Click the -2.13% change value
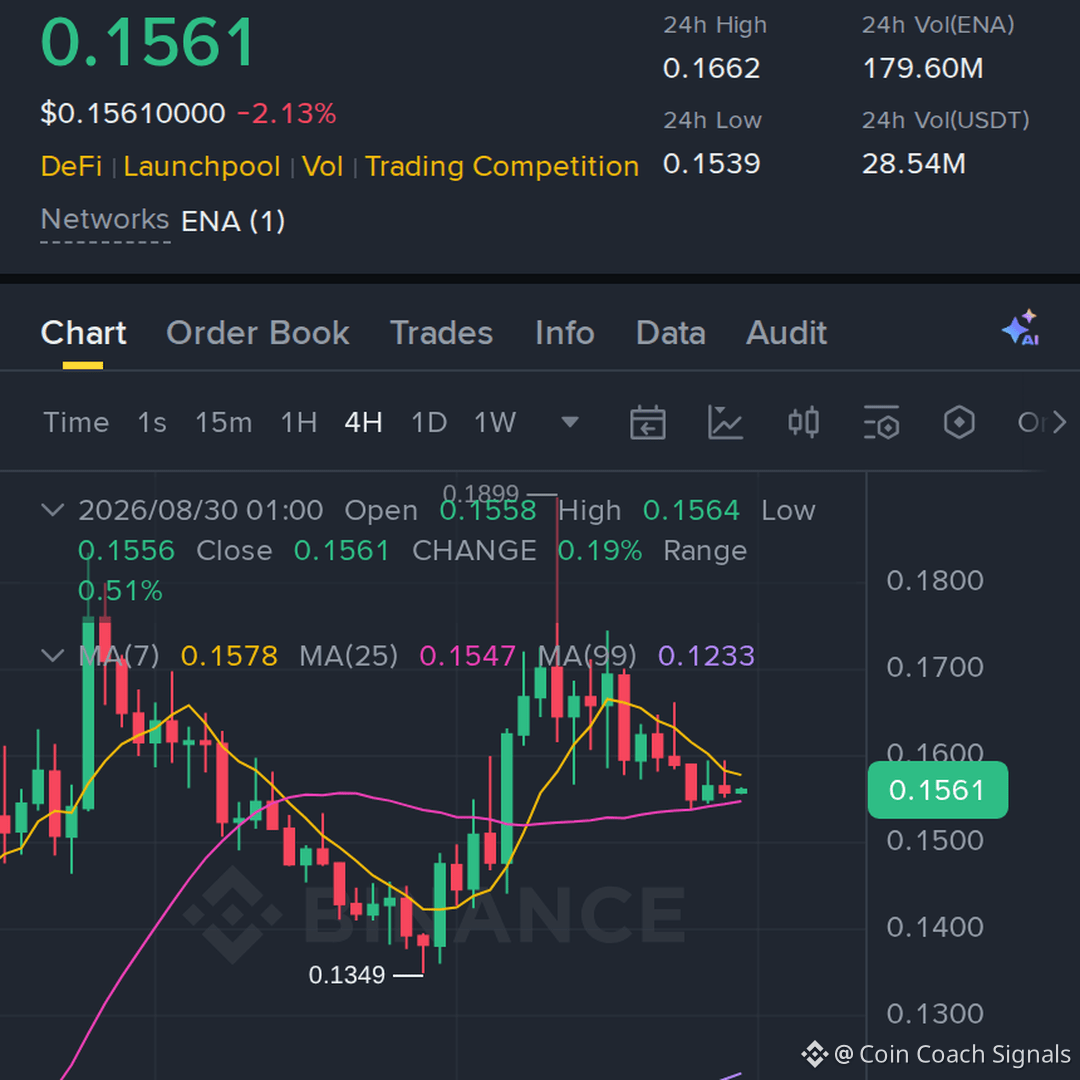 click(287, 113)
